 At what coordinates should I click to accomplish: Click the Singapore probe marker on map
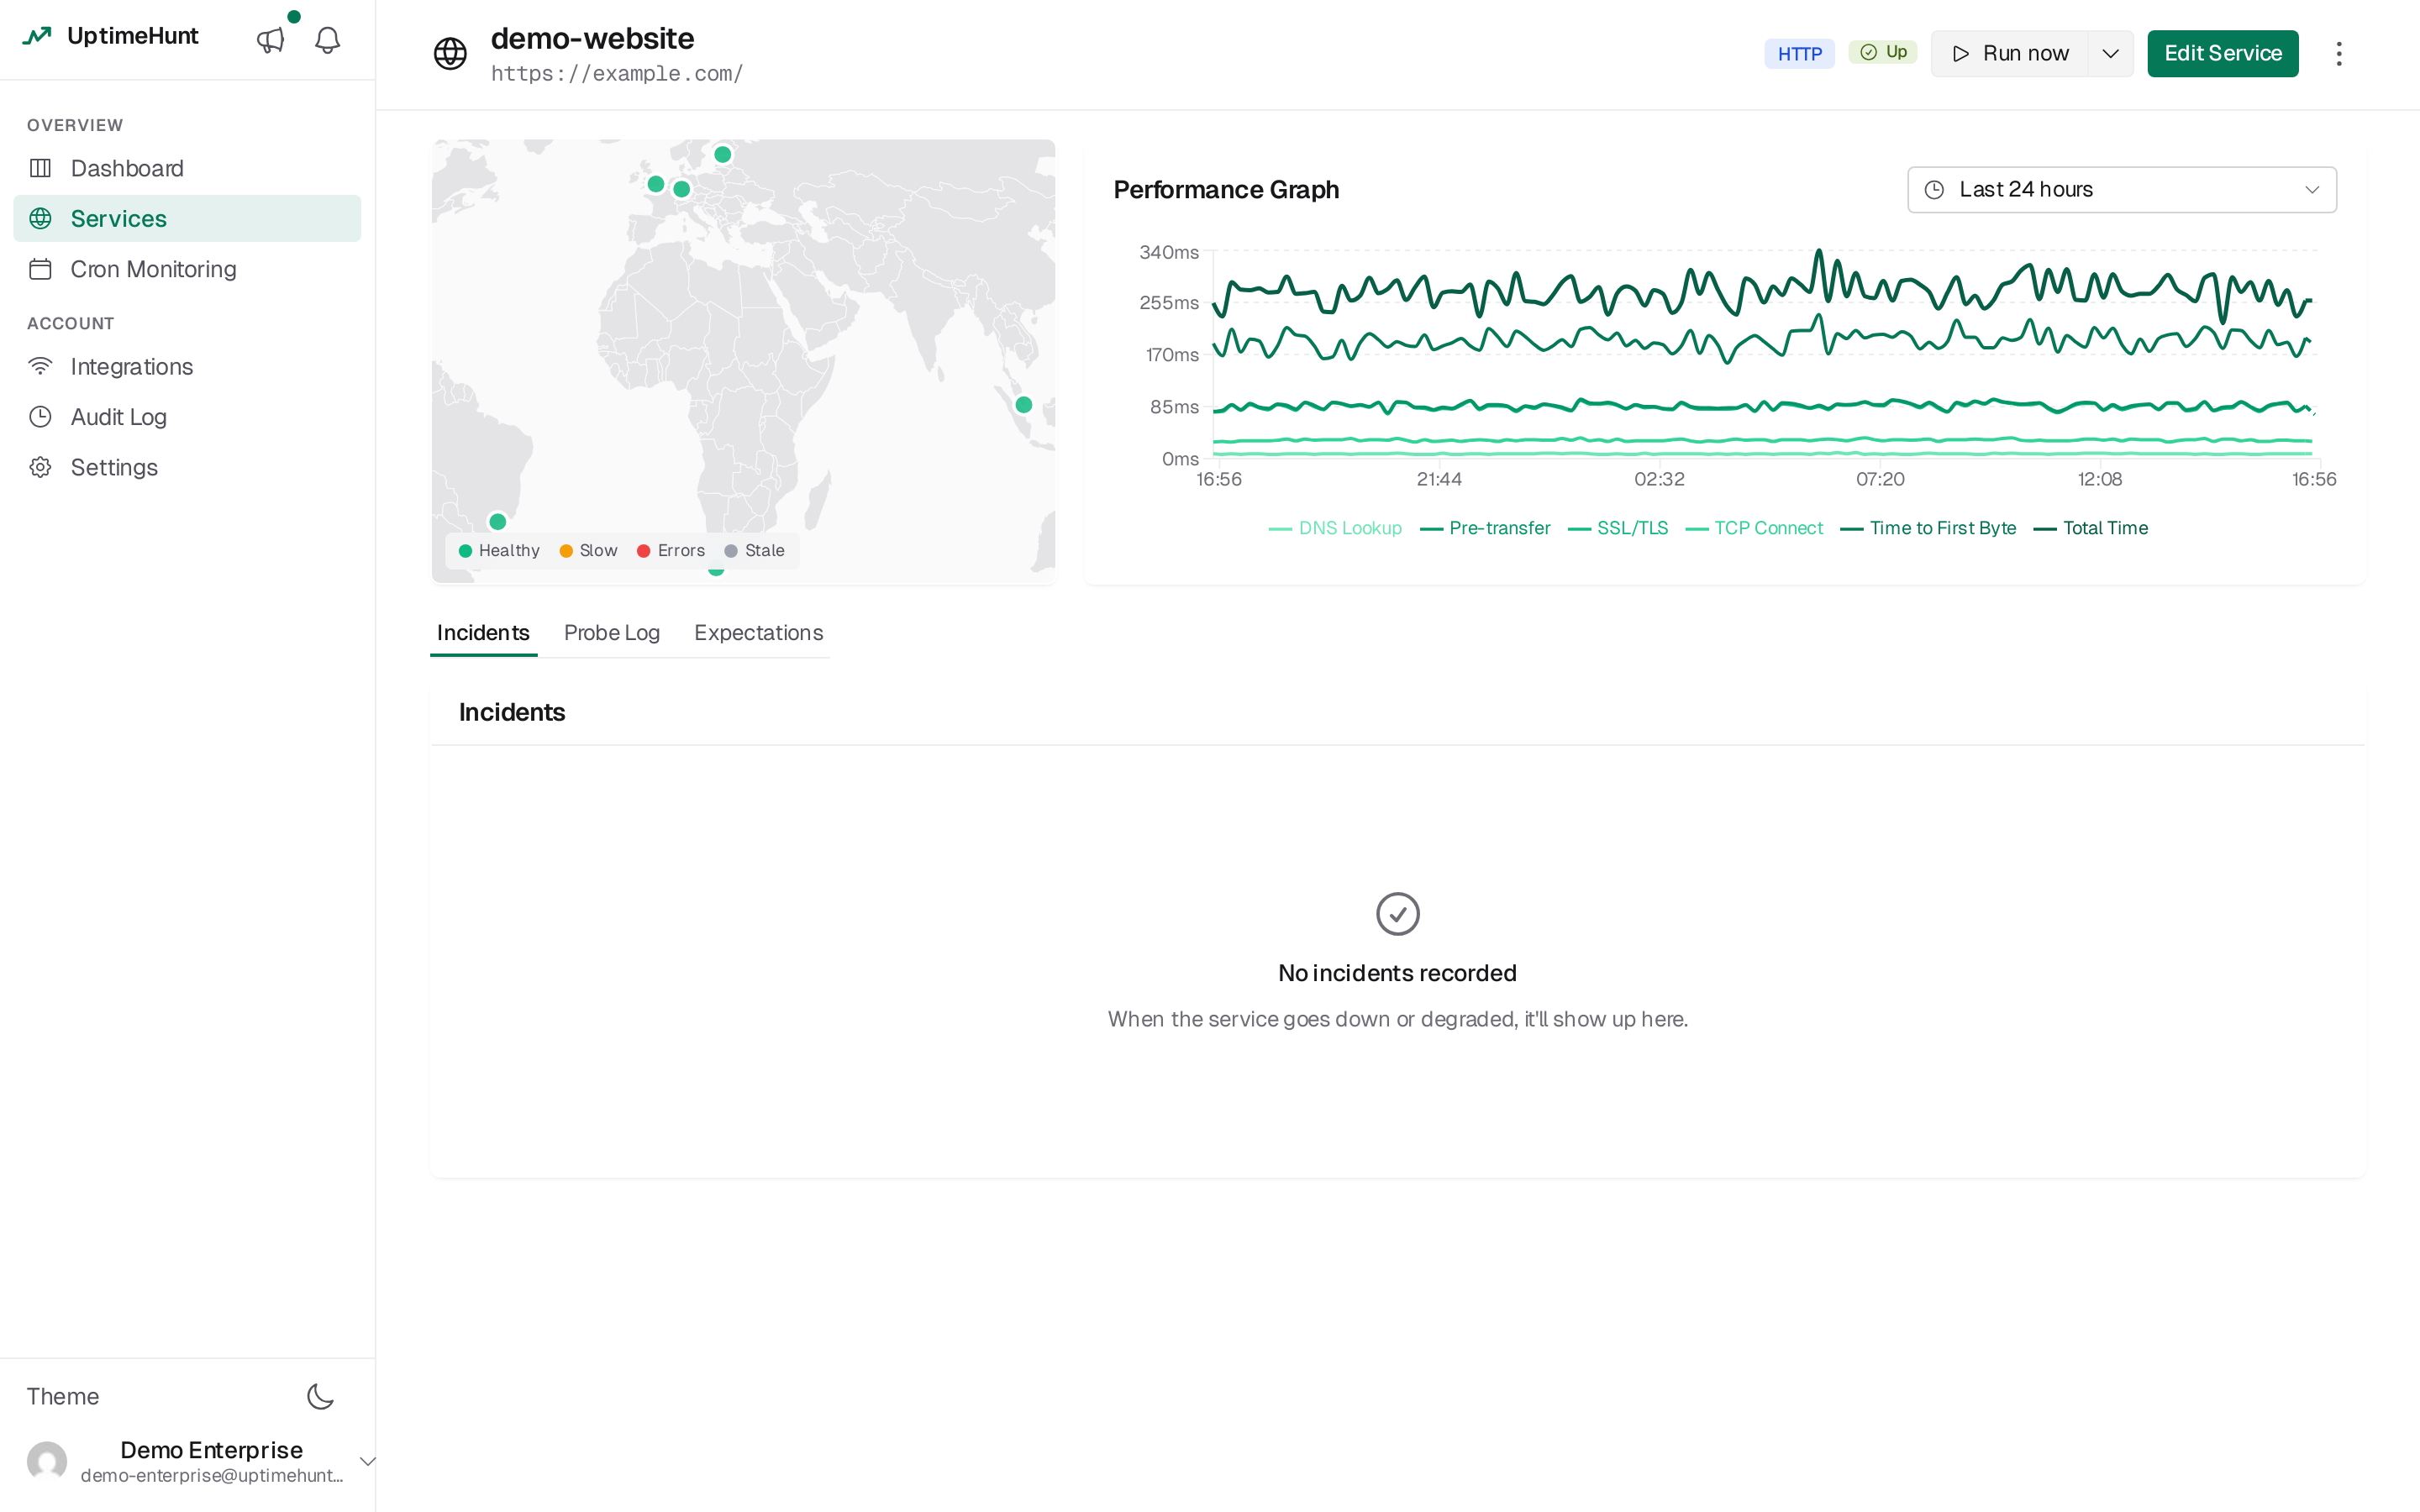tap(1023, 405)
